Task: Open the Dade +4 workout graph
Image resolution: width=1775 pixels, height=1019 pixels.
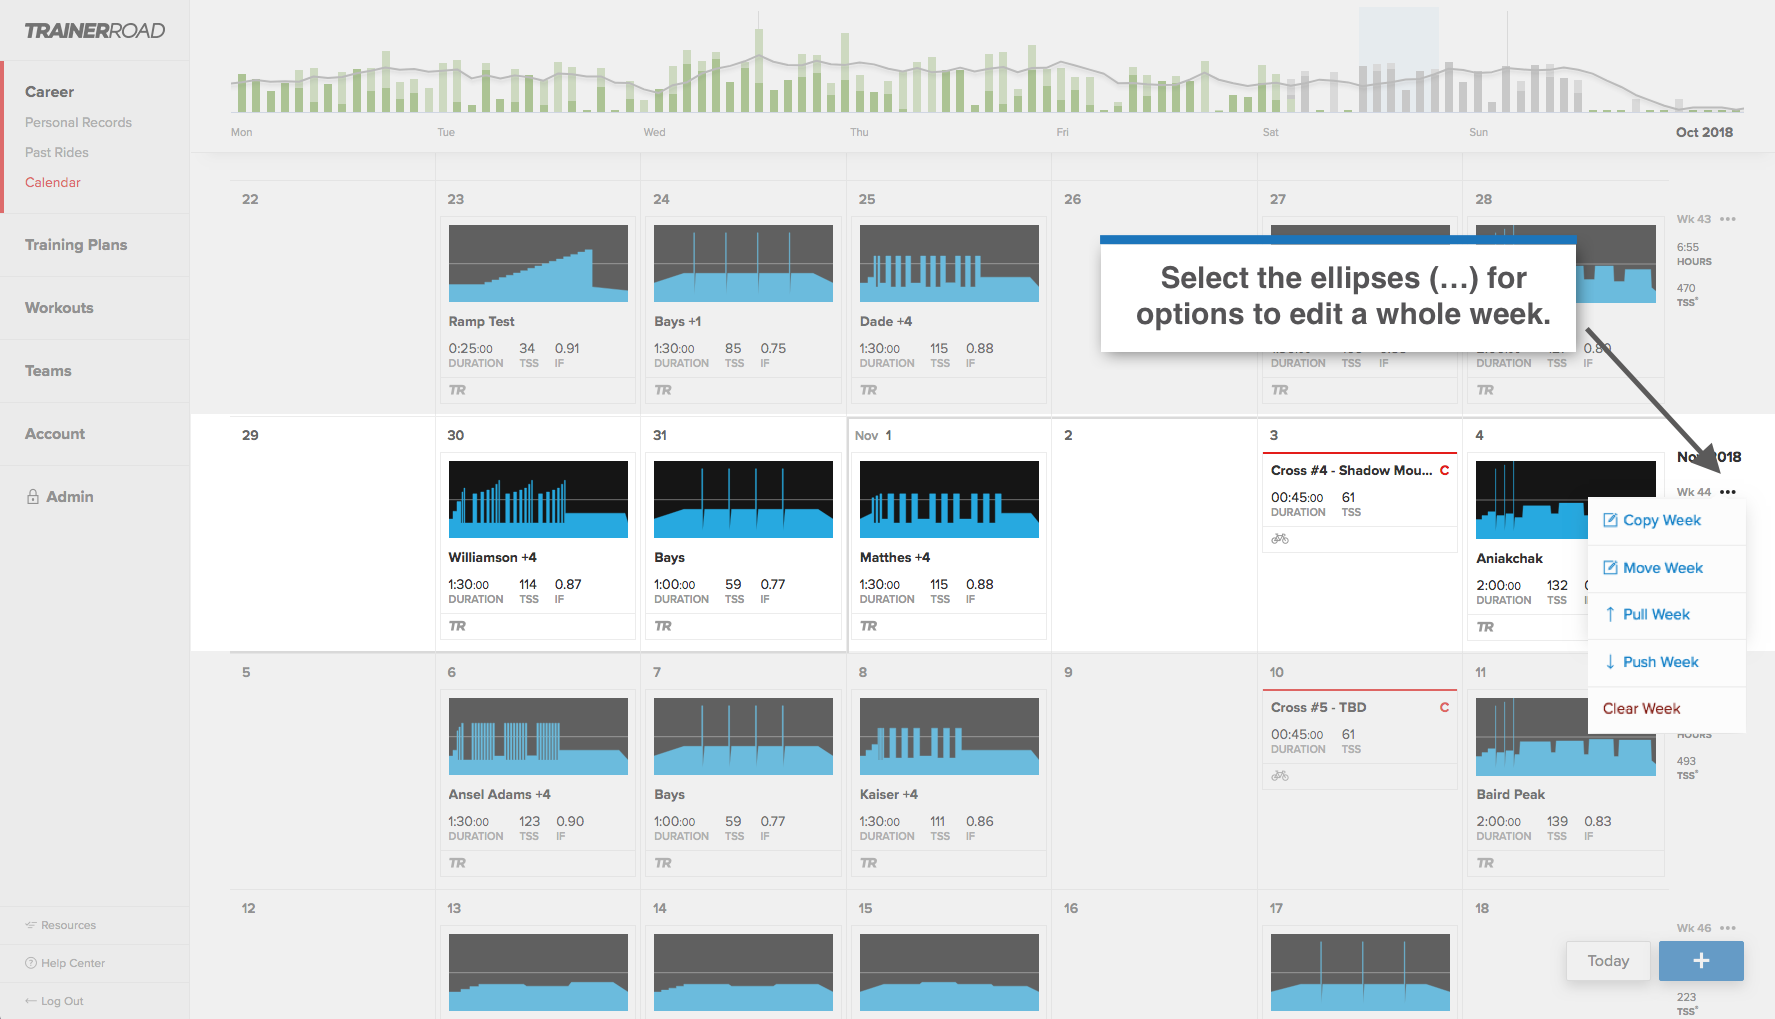Action: click(x=949, y=263)
